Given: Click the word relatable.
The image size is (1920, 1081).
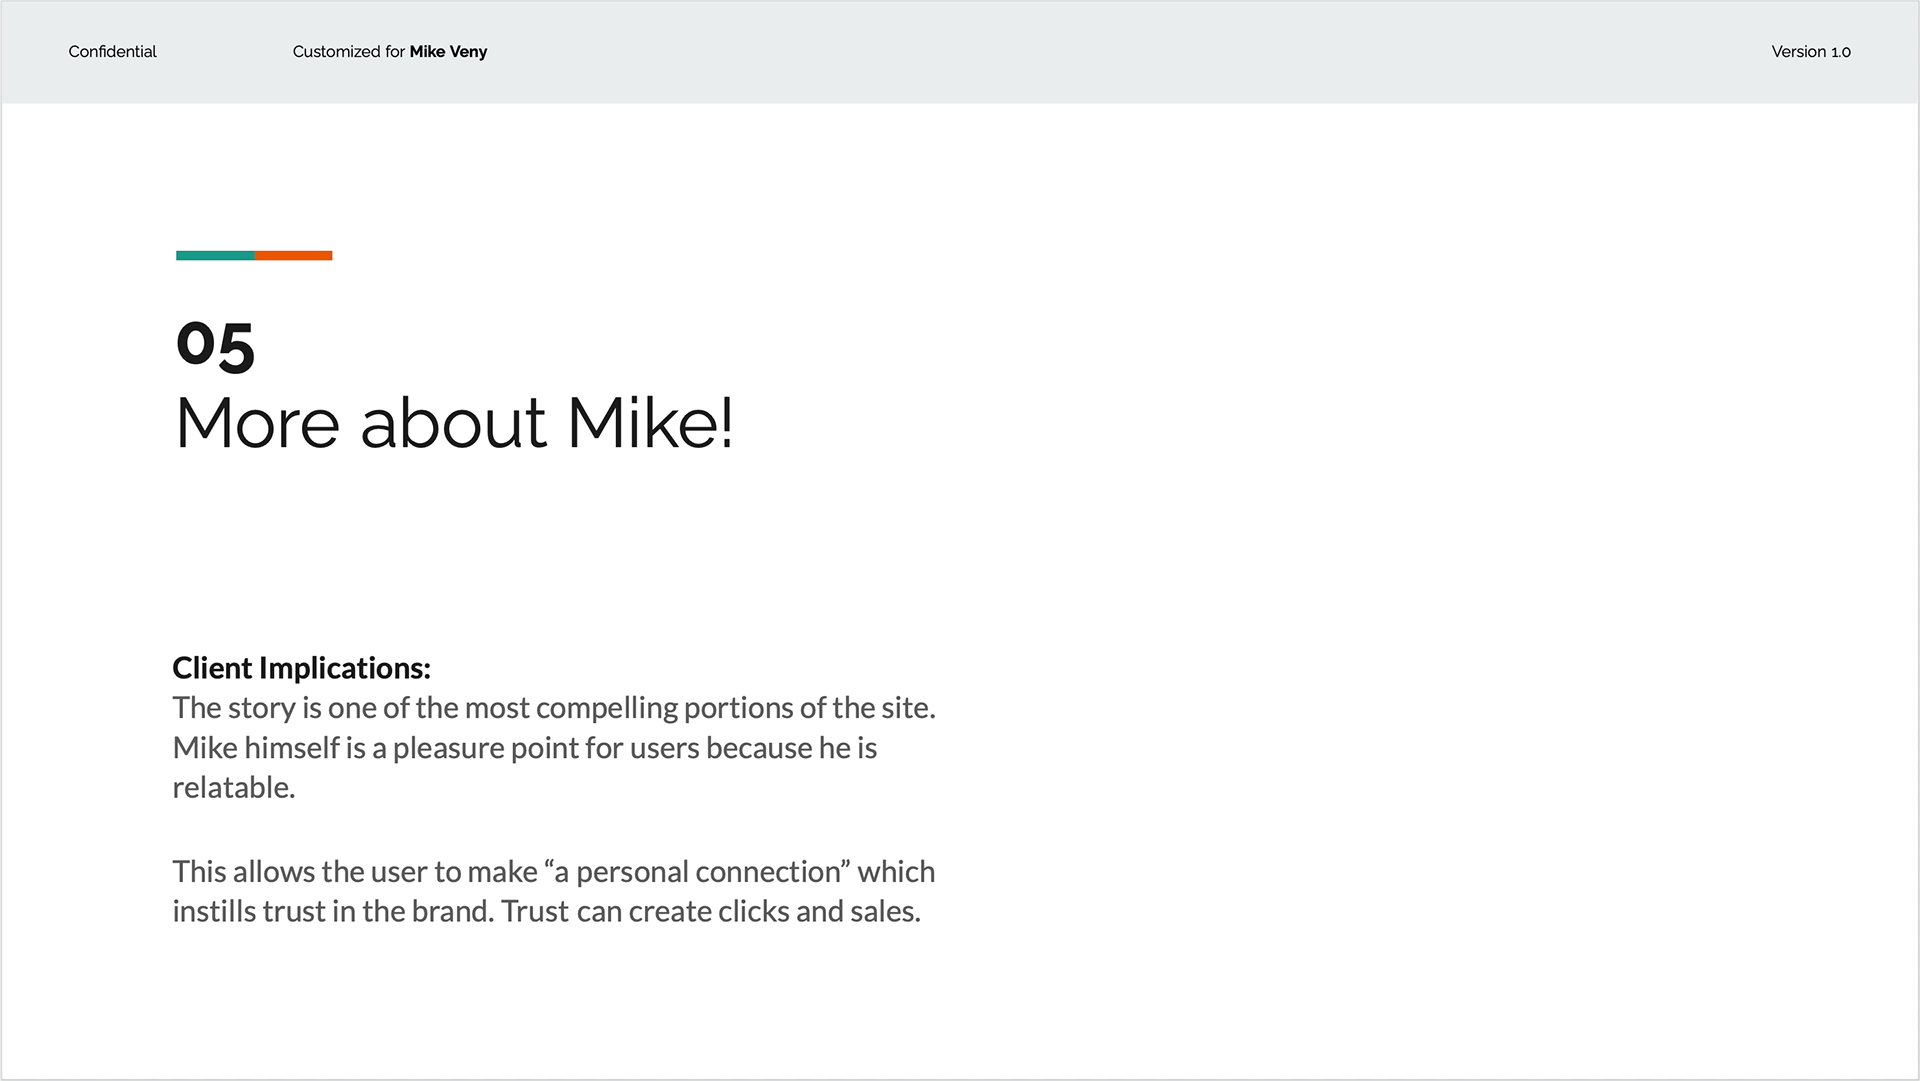Looking at the screenshot, I should click(x=233, y=788).
